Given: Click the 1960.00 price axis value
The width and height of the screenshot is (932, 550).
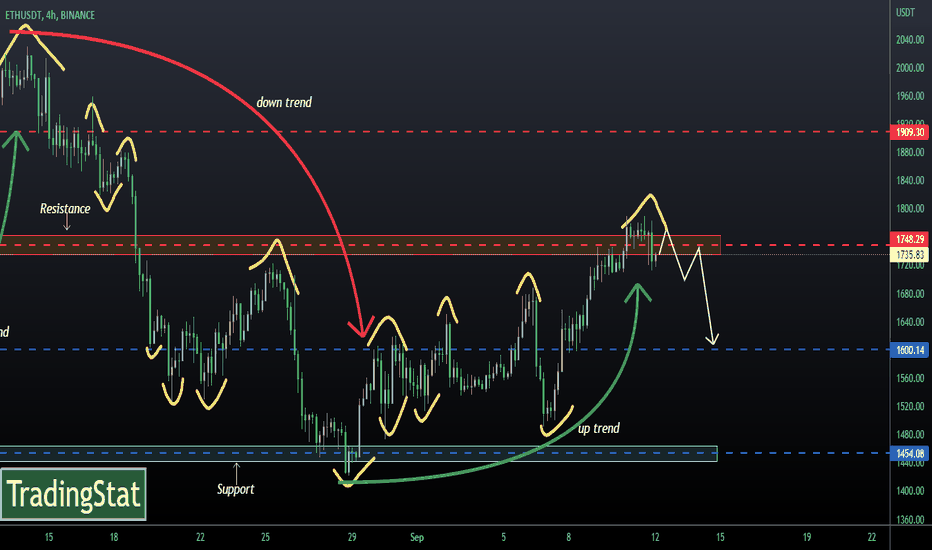Looking at the screenshot, I should [910, 96].
